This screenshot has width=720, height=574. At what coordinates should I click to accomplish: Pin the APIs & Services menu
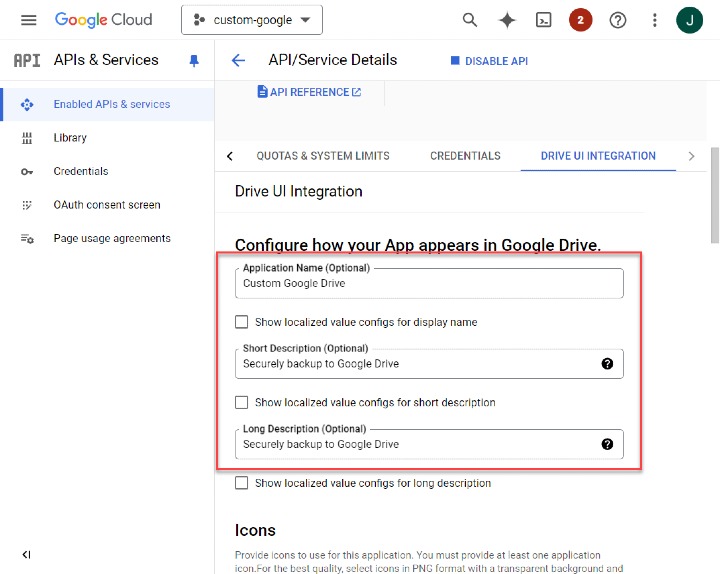[194, 61]
